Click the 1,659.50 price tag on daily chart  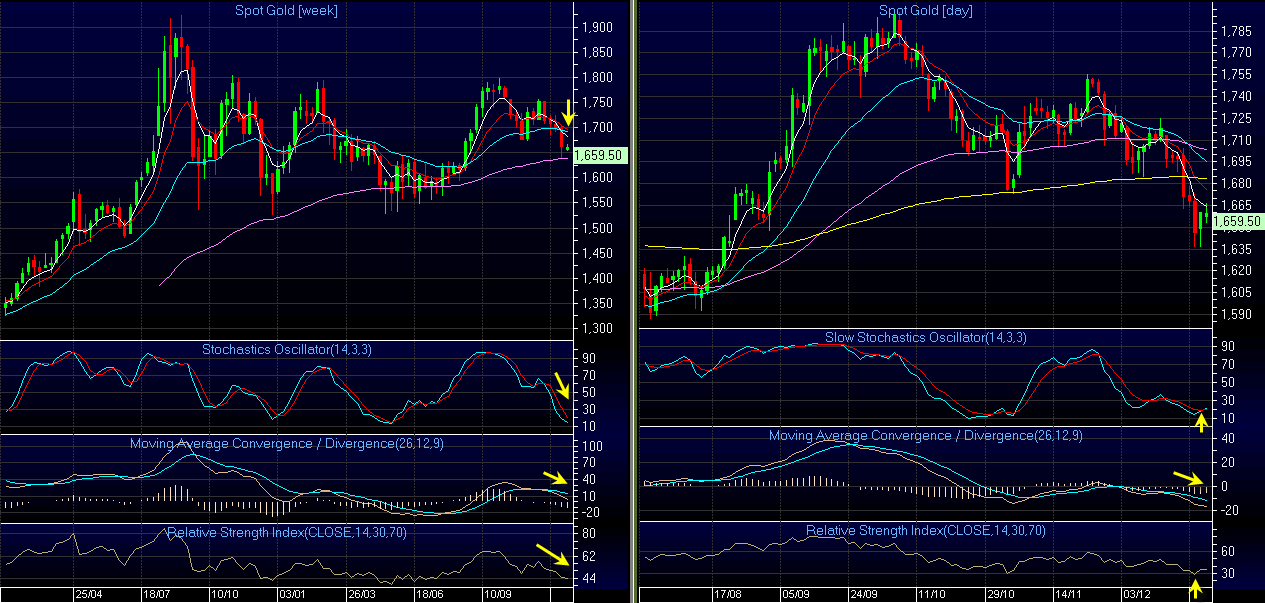pos(1237,221)
